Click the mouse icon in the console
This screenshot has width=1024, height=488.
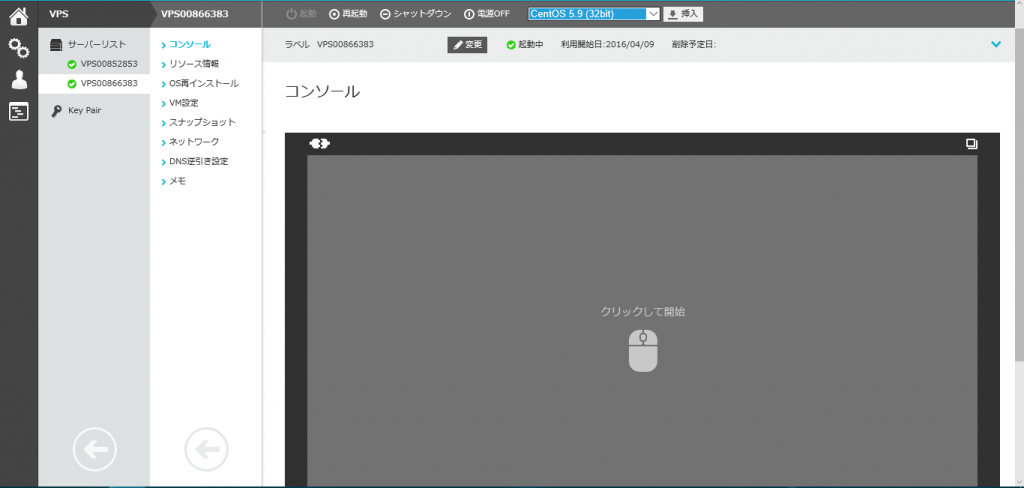[x=643, y=350]
